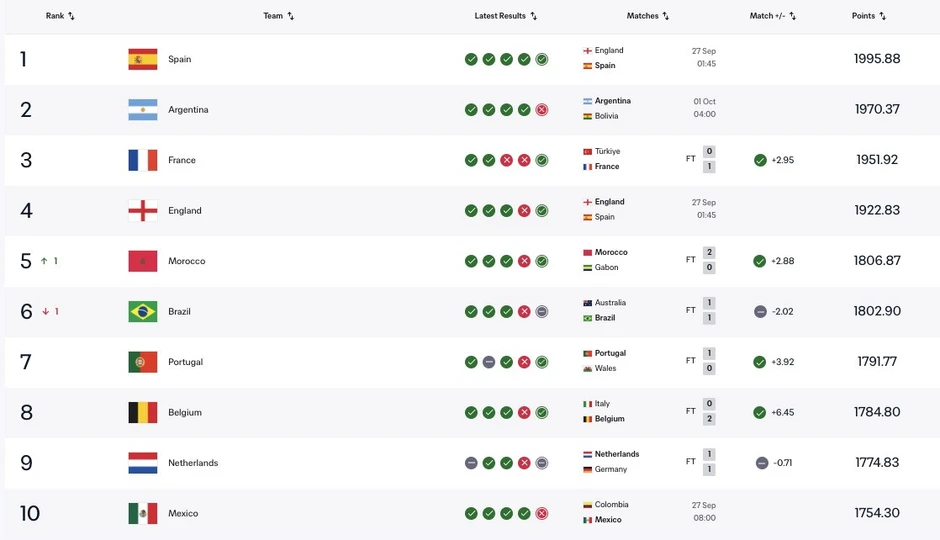
Task: Click the Netherlands flag icon
Action: [143, 463]
